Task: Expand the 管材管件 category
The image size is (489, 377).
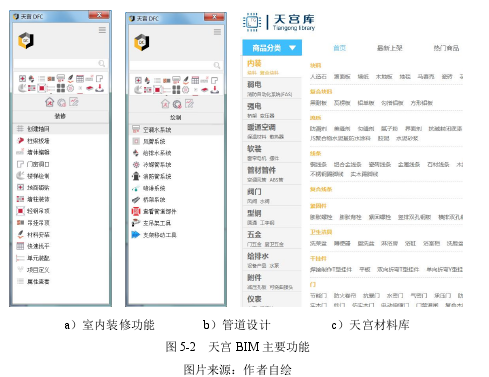Action: click(272, 174)
